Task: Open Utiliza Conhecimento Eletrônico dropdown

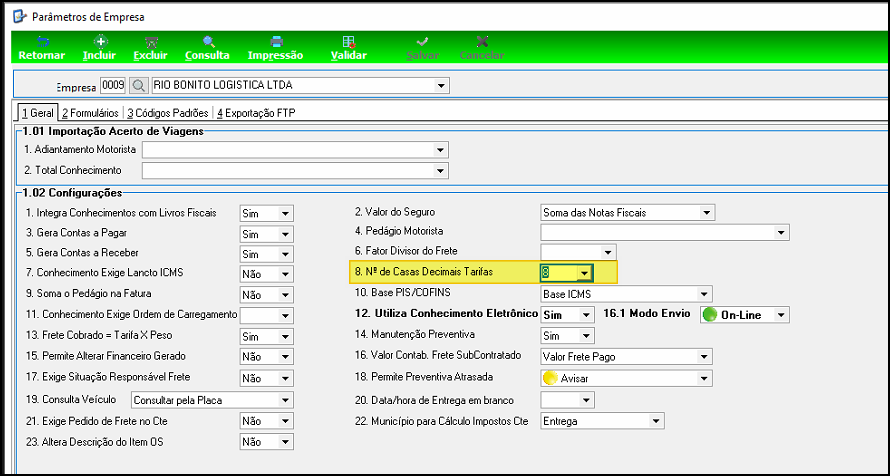Action: pos(586,314)
